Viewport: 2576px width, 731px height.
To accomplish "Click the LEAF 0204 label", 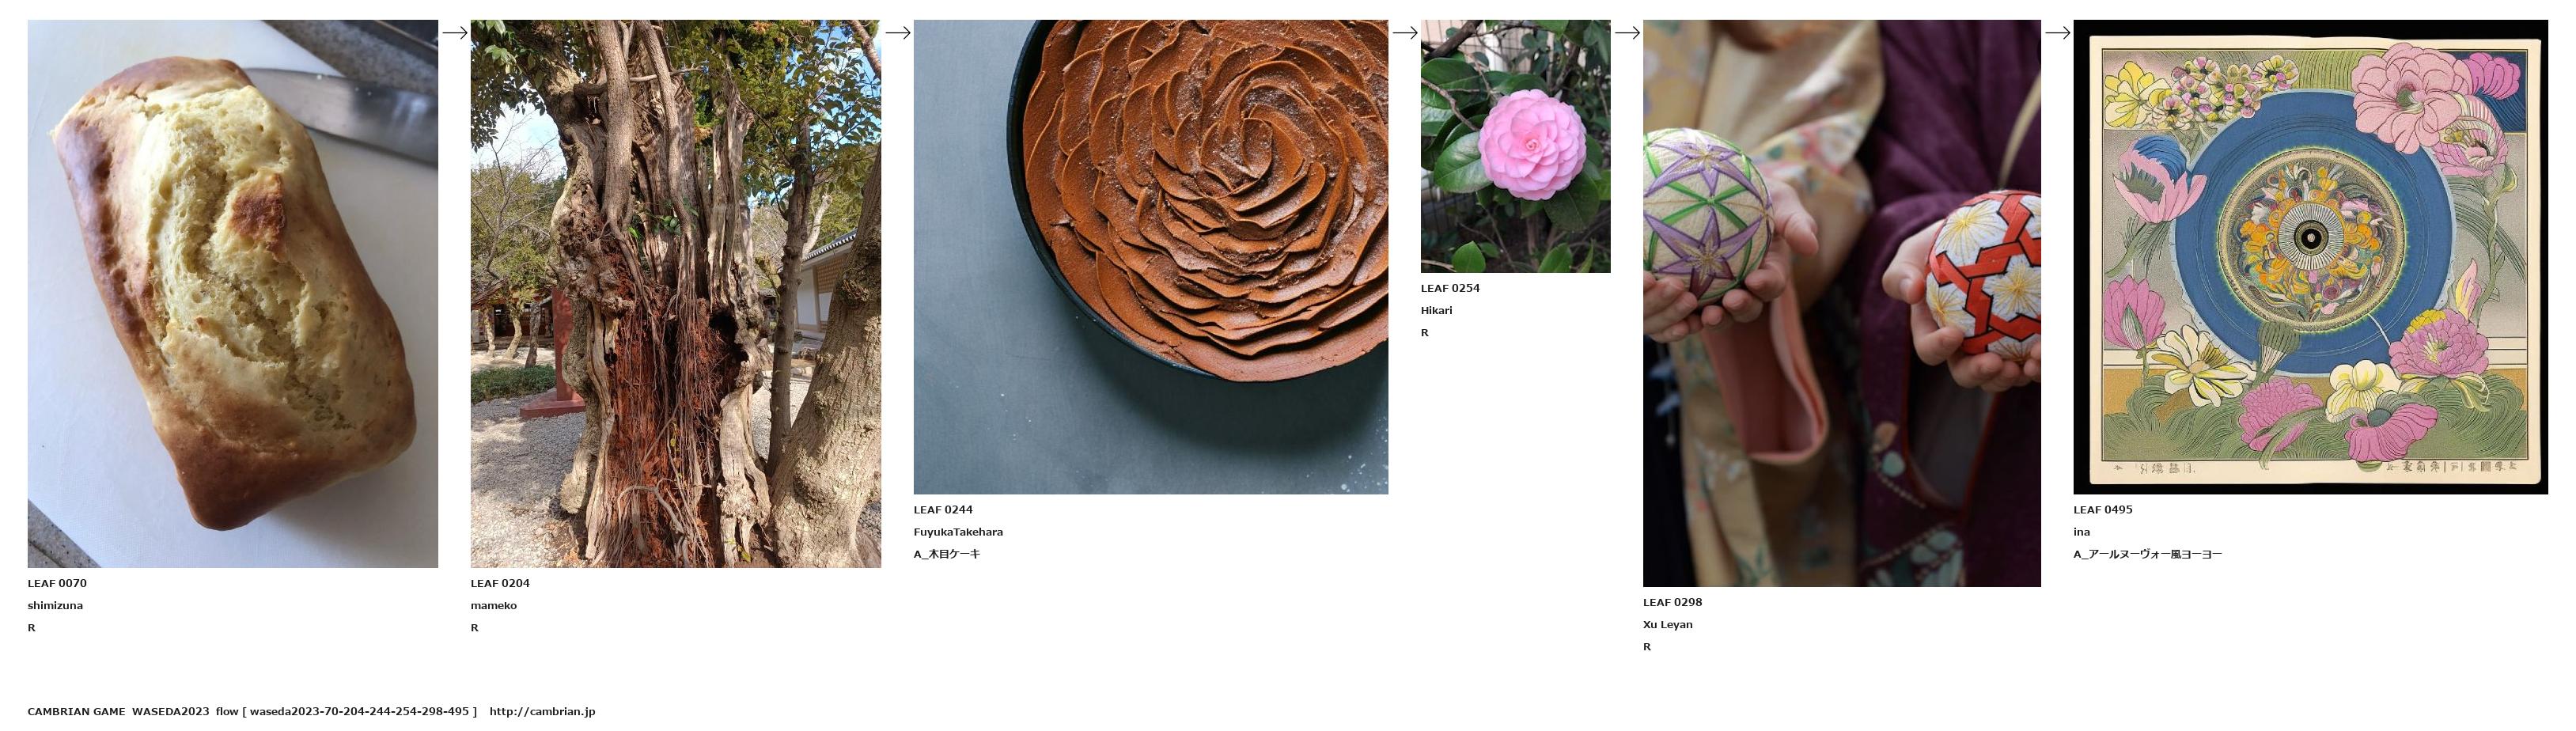I will pos(500,583).
